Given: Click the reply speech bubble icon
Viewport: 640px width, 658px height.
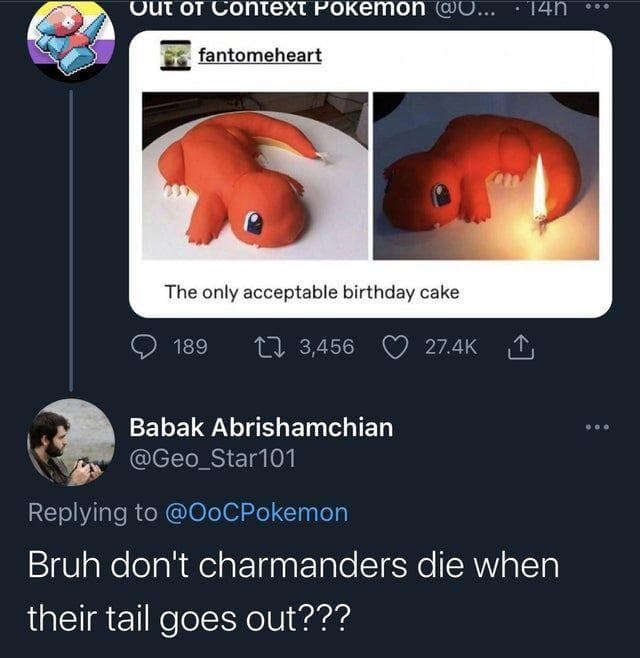Looking at the screenshot, I should (x=145, y=347).
